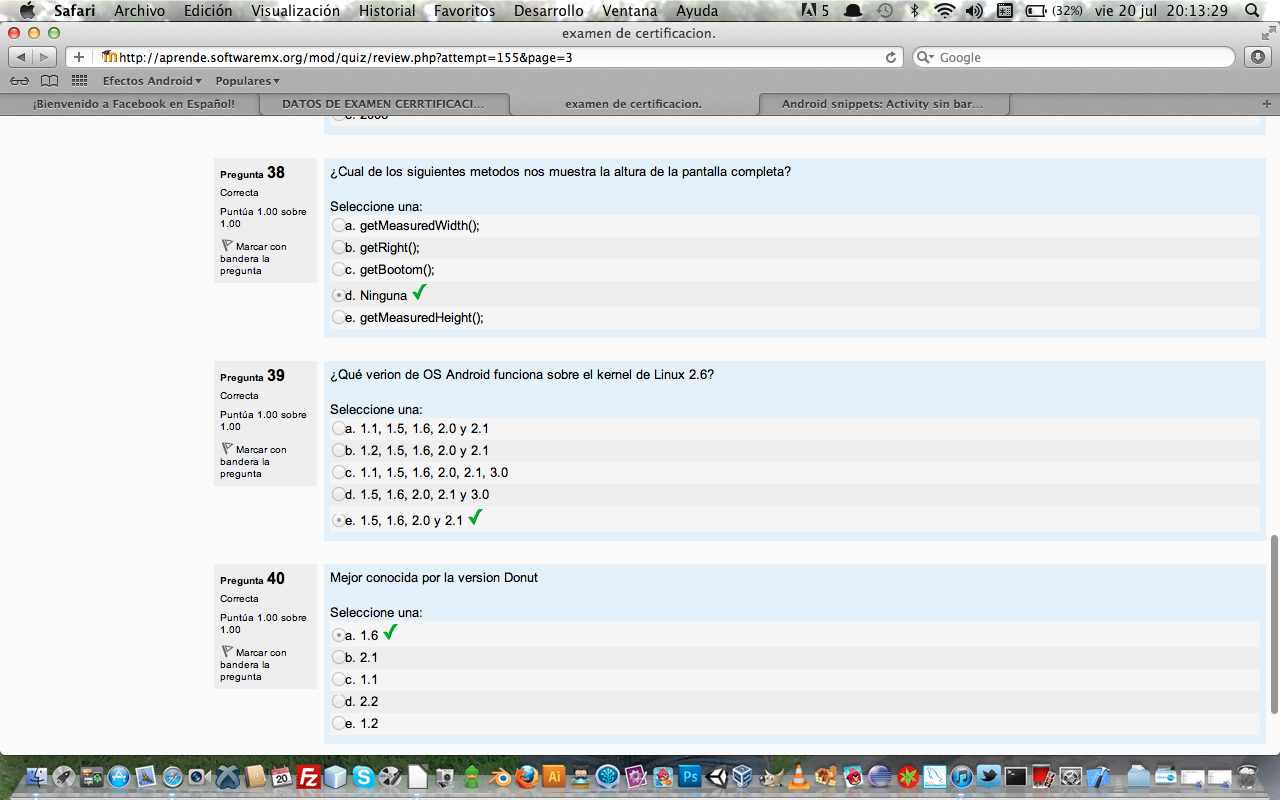Choose option c. 1.1, 1.5, 1.6, 2.0, 2.1, 3.0

(x=338, y=473)
